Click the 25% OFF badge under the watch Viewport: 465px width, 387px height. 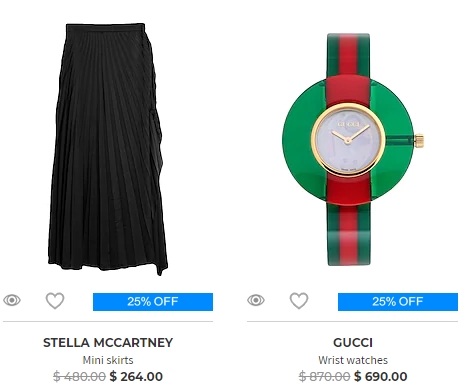point(398,302)
